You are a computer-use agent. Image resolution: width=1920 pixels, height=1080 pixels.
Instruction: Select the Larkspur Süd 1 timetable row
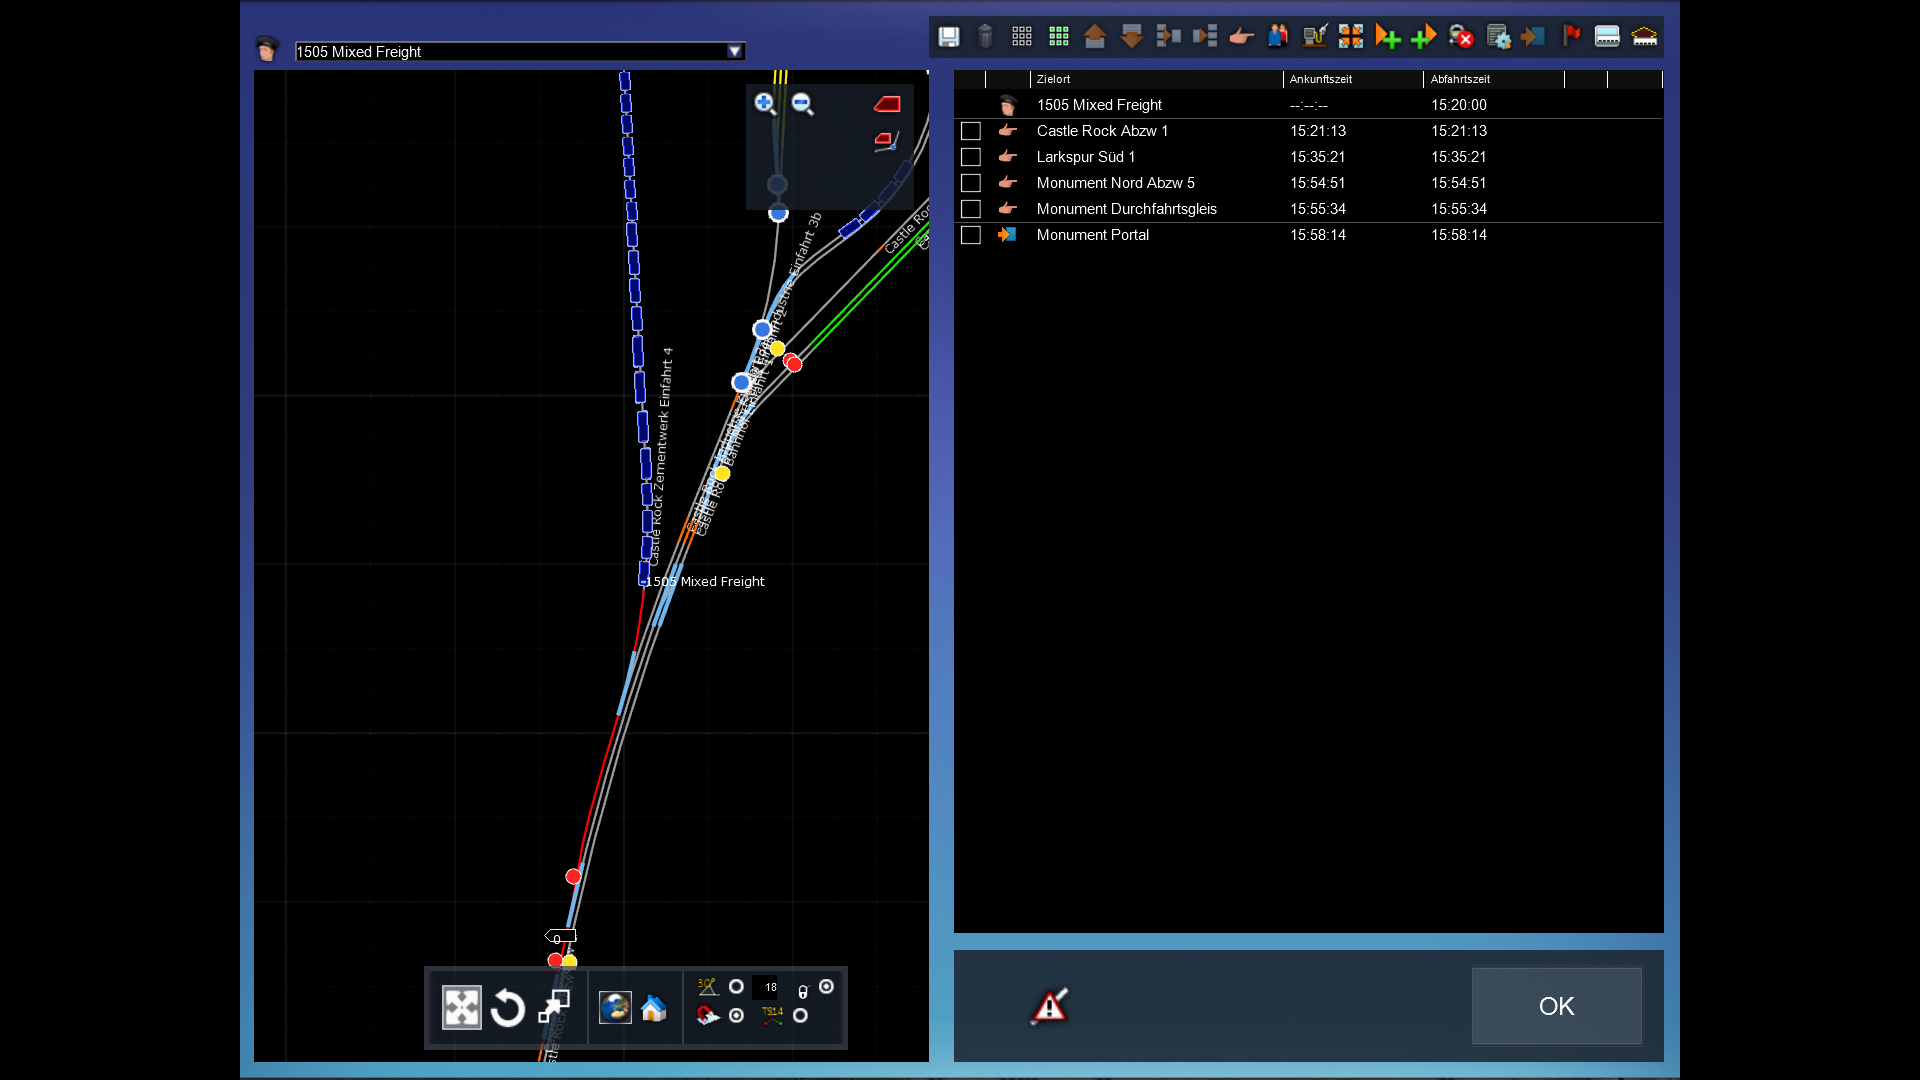(1086, 157)
